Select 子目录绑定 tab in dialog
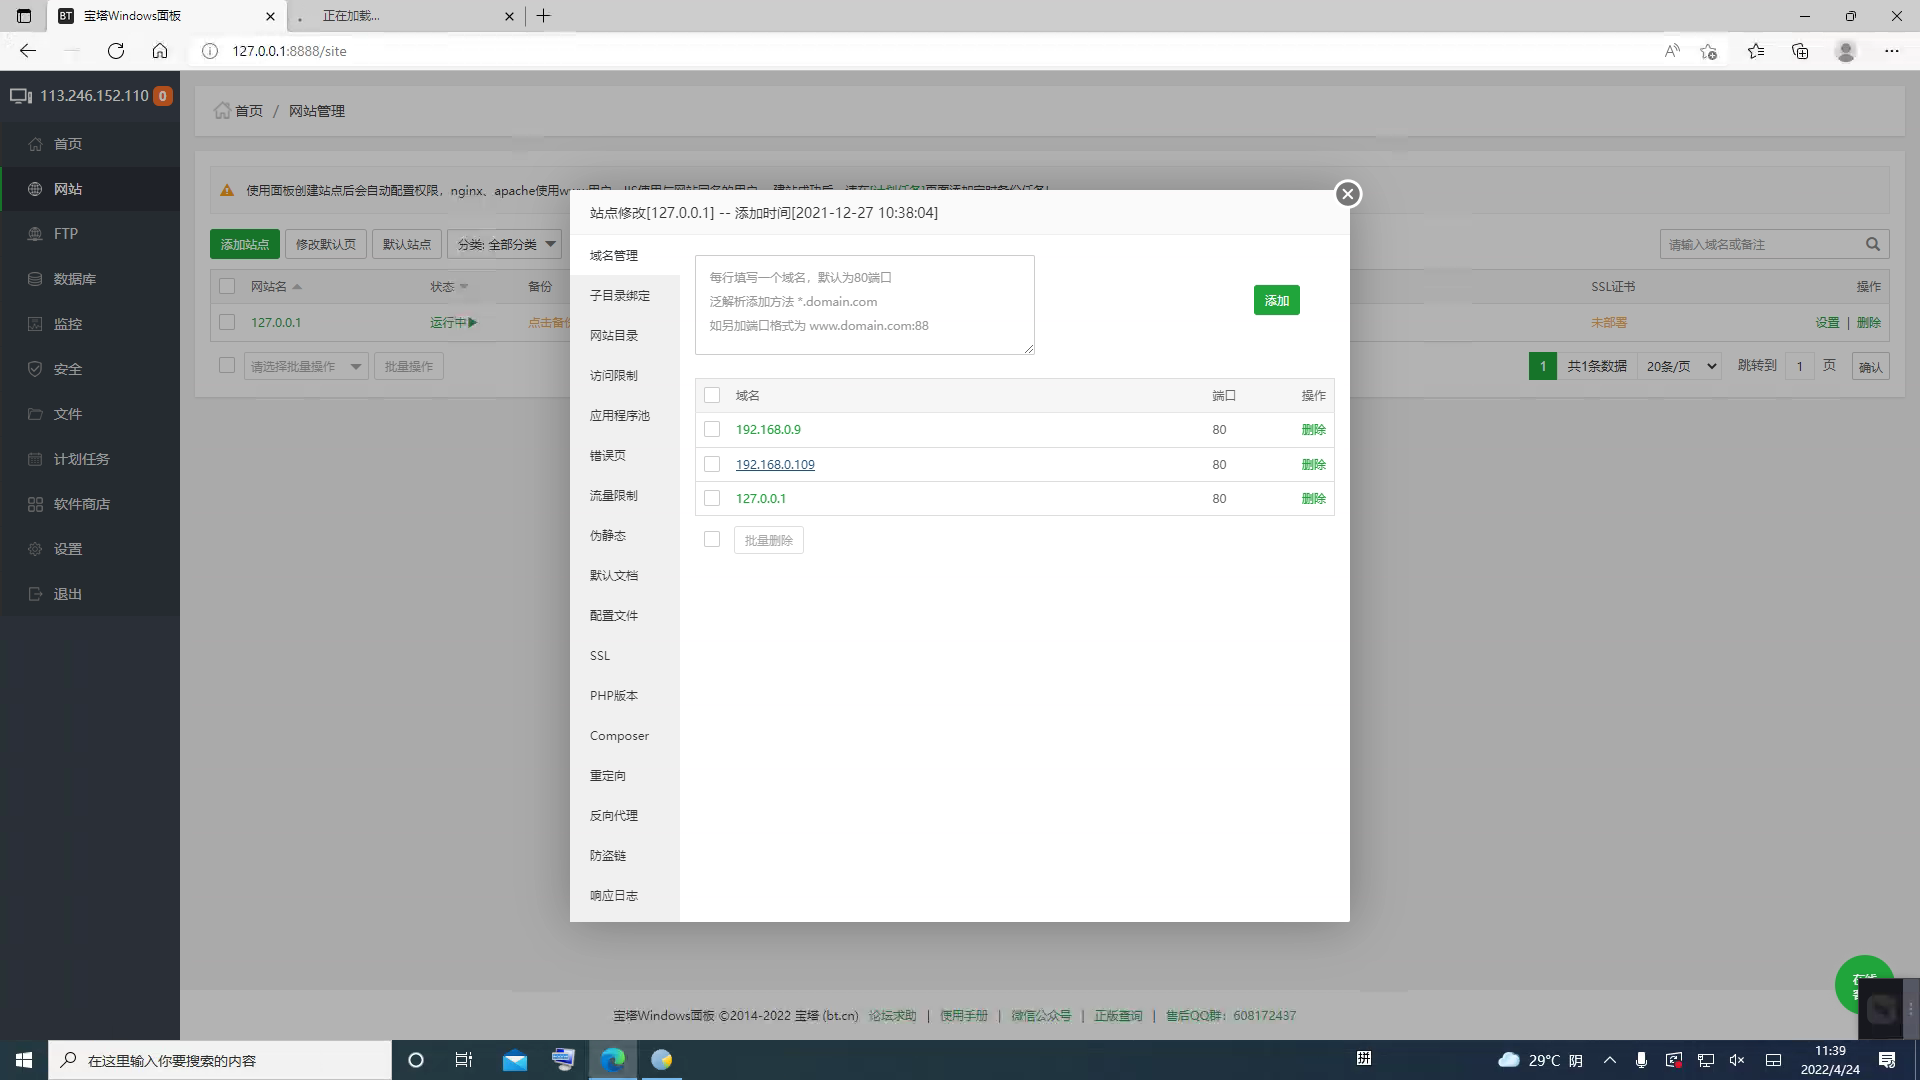This screenshot has height=1080, width=1920. click(x=620, y=296)
